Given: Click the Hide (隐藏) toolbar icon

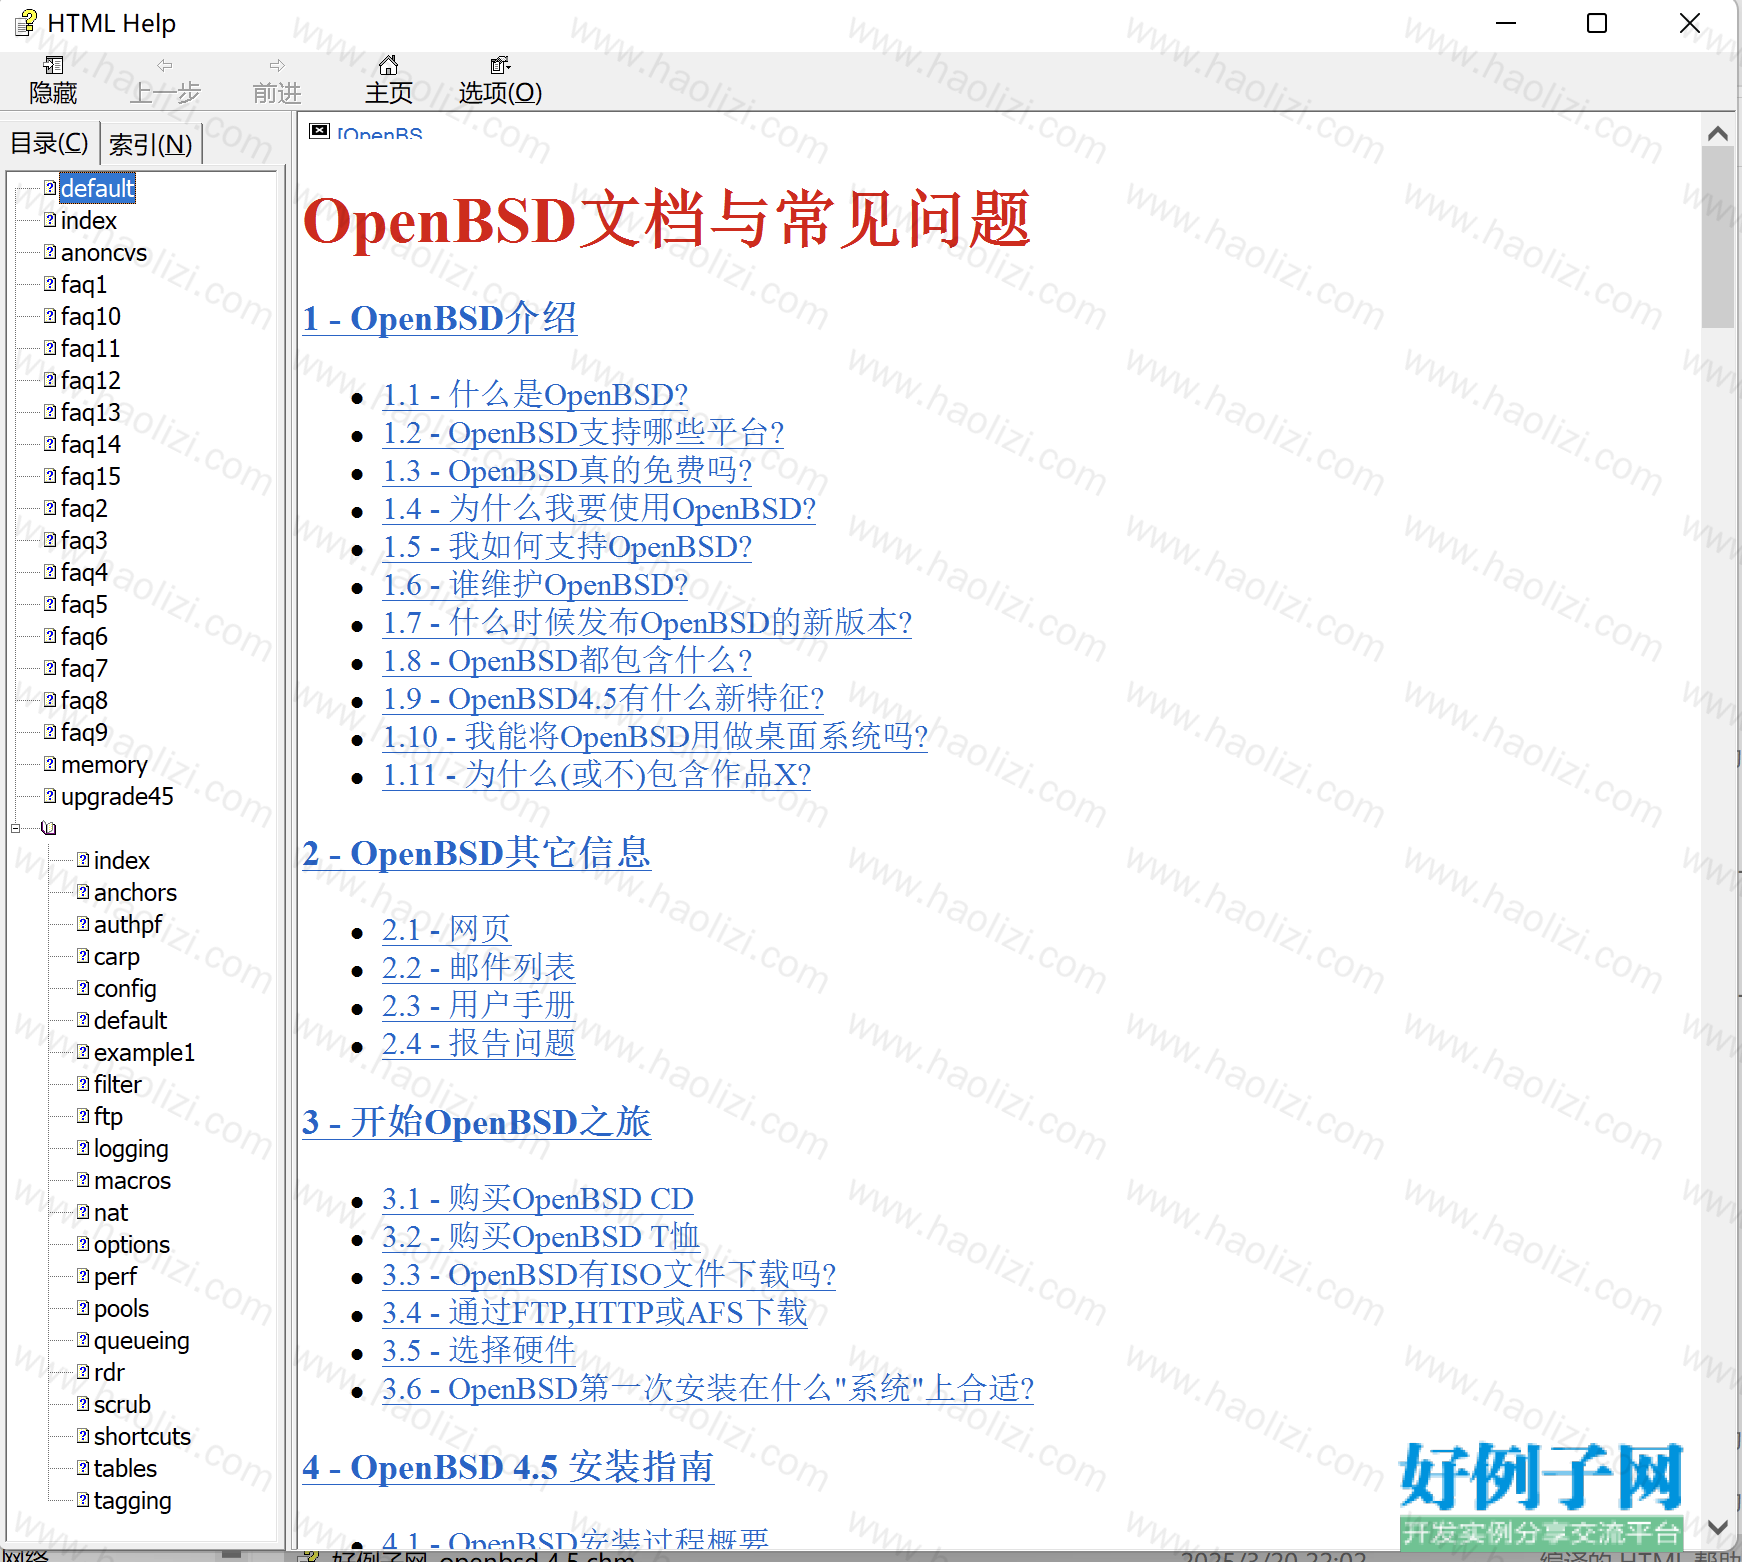Looking at the screenshot, I should pos(53,66).
